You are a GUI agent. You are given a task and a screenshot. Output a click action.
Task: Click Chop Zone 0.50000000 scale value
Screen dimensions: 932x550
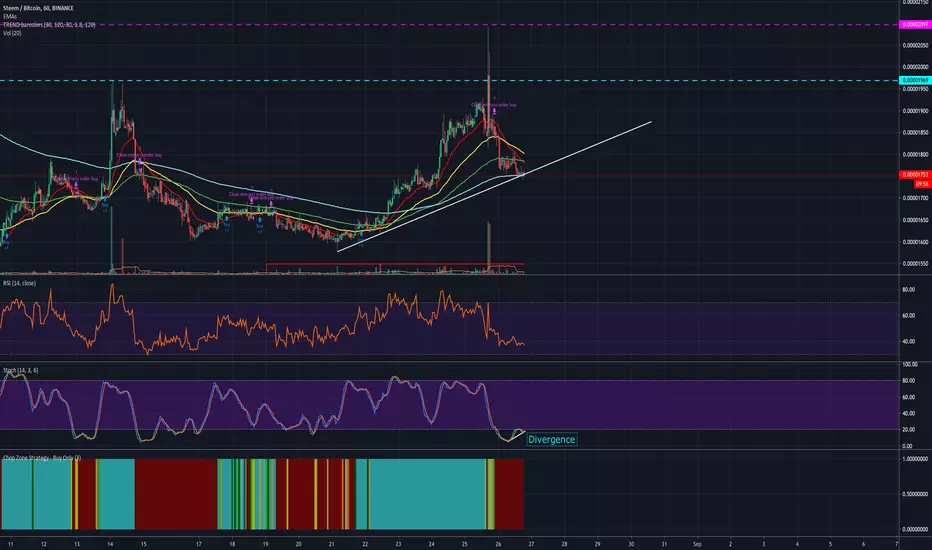click(x=915, y=494)
